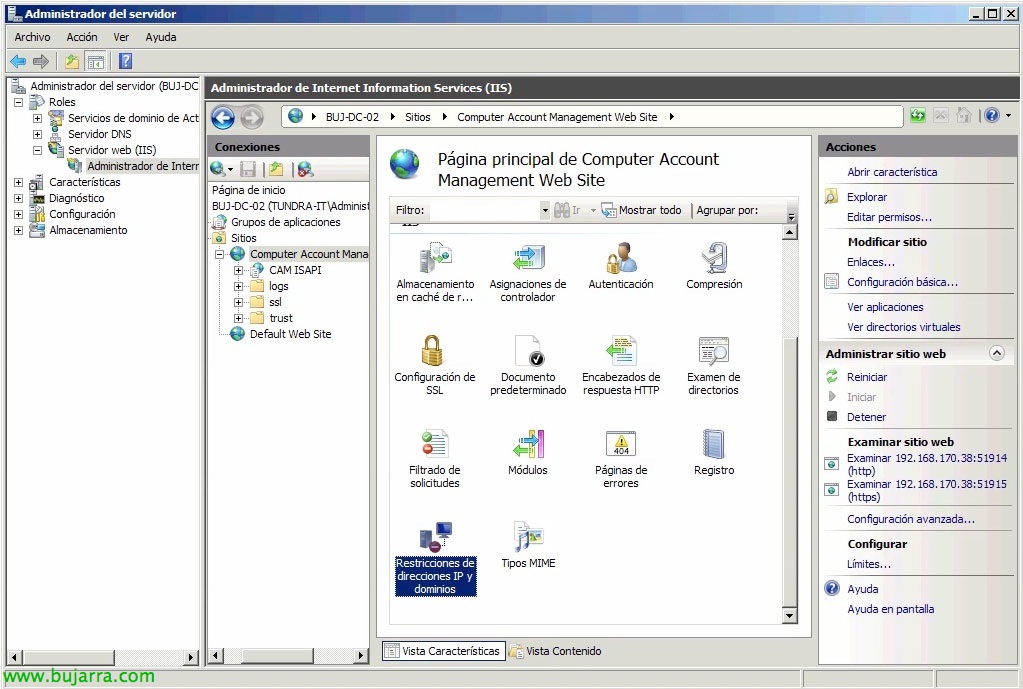Click the home icon beside IIS address bar
This screenshot has width=1023, height=689.
(964, 115)
